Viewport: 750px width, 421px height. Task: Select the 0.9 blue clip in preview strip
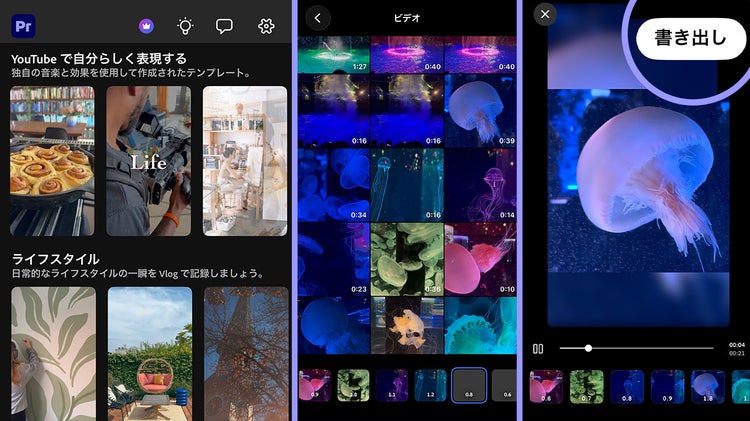pyautogui.click(x=667, y=387)
